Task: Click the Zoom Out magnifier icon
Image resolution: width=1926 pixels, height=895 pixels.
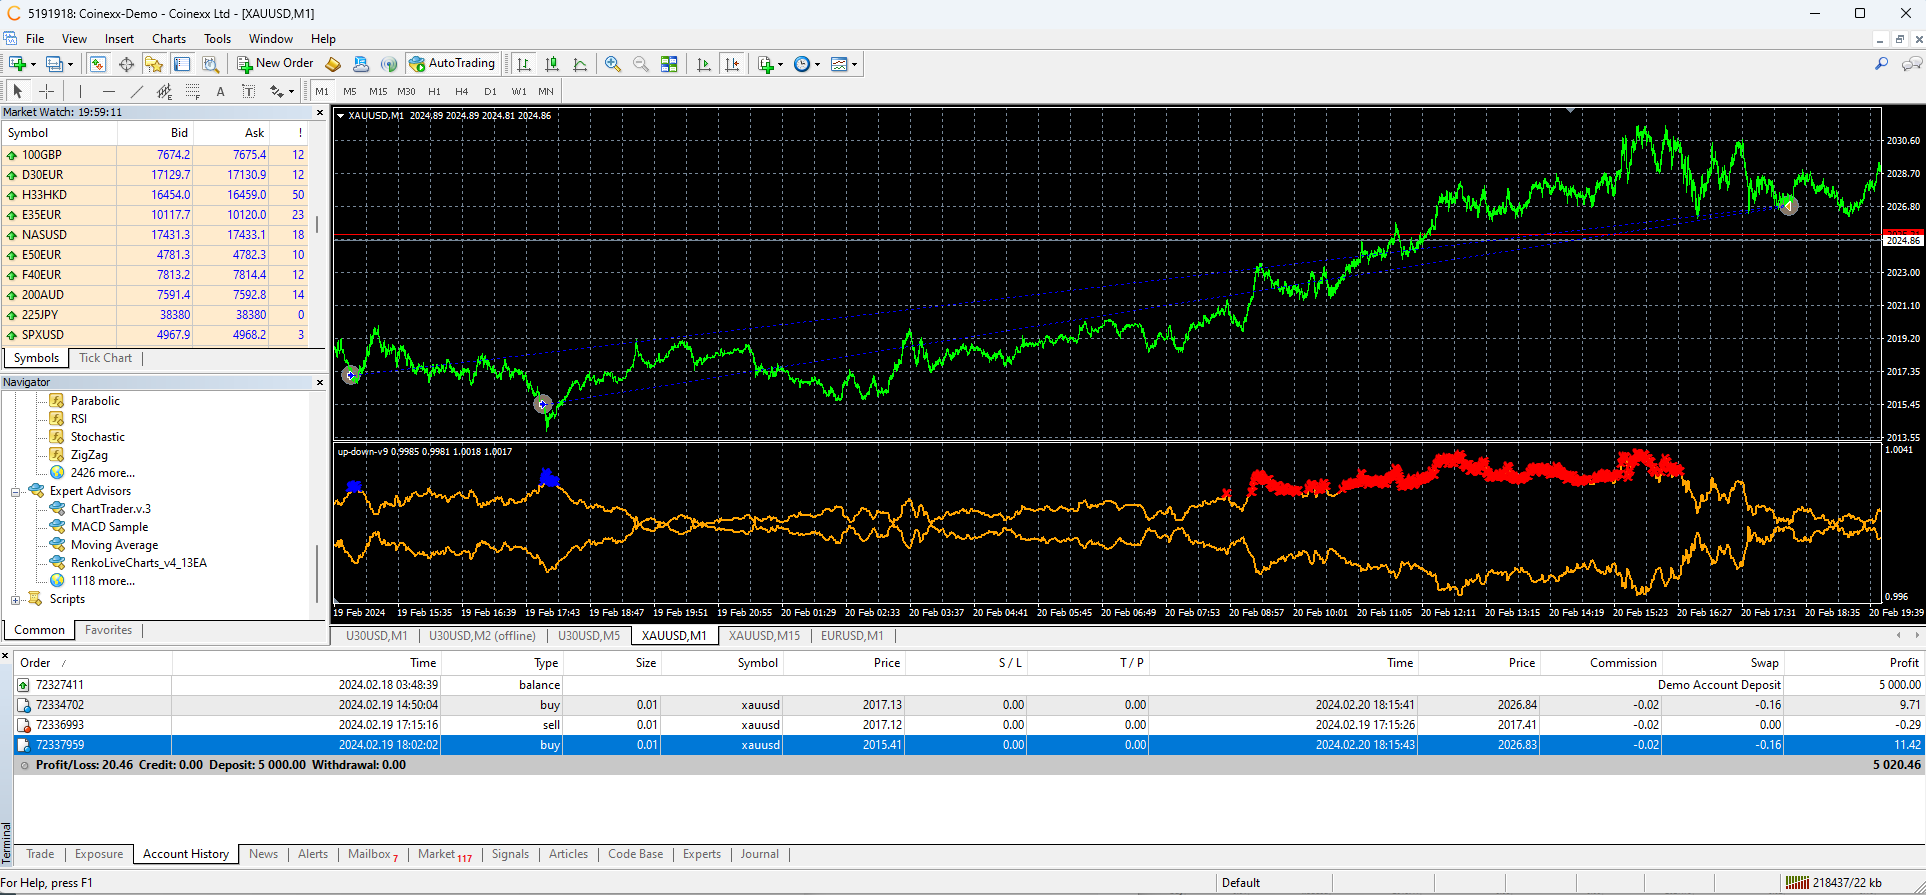Action: tap(641, 64)
